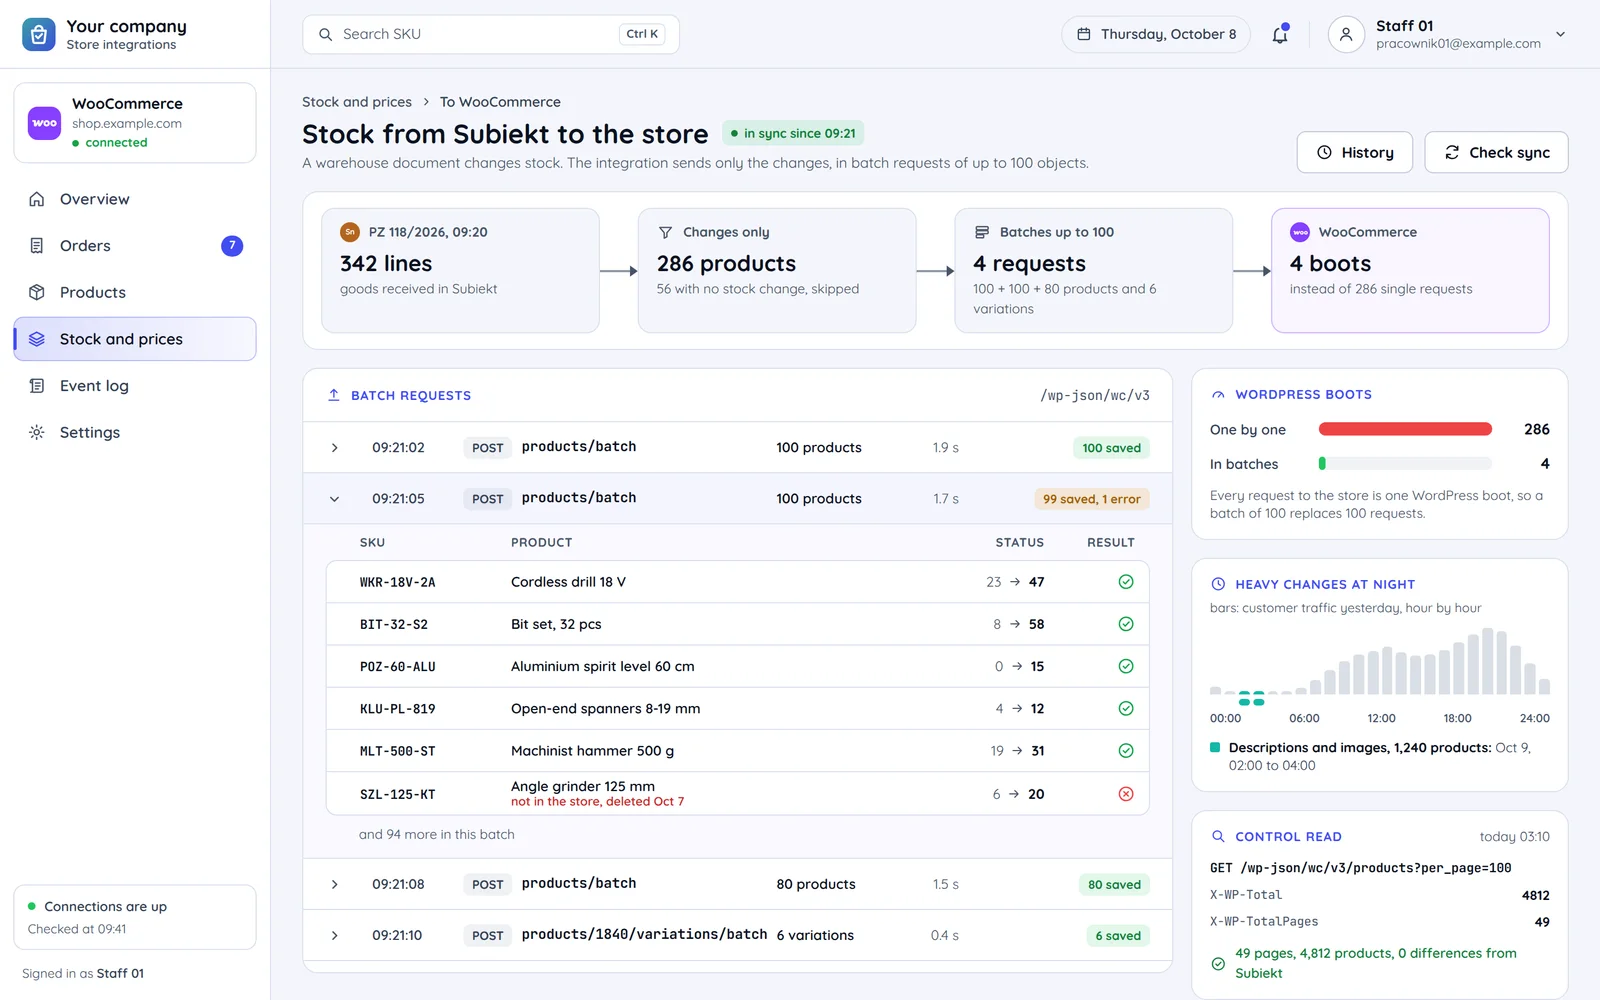Click the notification bell icon
Viewport: 1600px width, 1000px height.
click(x=1280, y=34)
